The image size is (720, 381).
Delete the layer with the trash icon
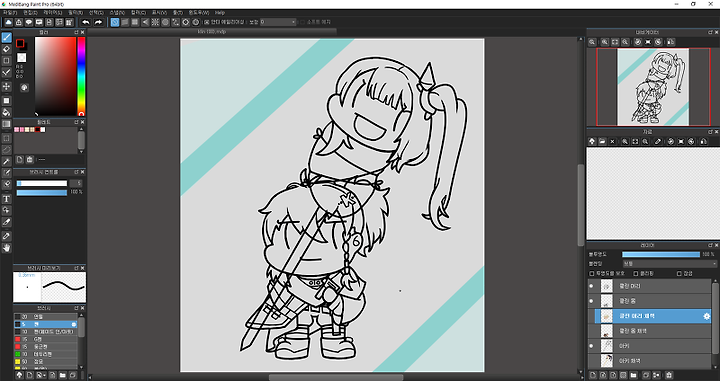[669, 375]
